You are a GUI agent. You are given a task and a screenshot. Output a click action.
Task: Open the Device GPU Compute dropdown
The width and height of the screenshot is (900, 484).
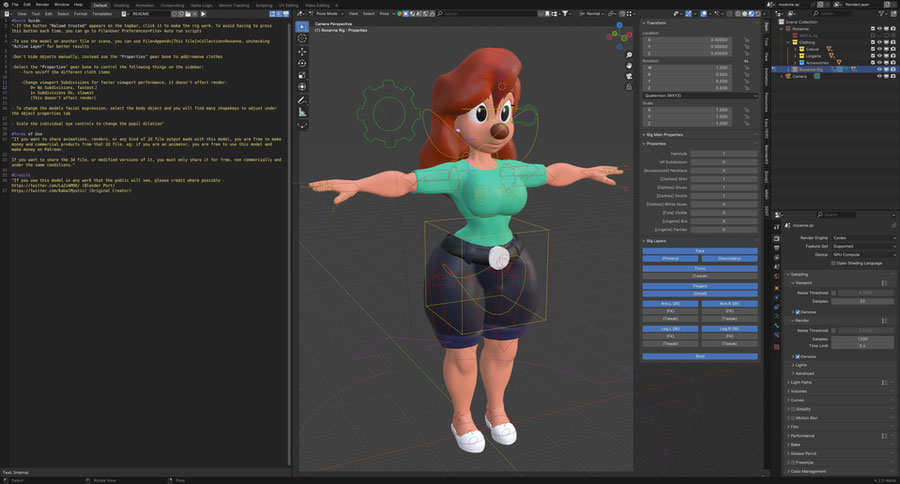864,254
